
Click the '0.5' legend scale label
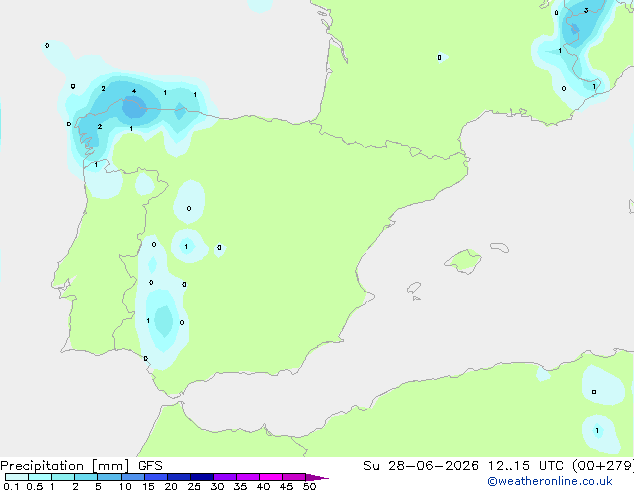(34, 486)
